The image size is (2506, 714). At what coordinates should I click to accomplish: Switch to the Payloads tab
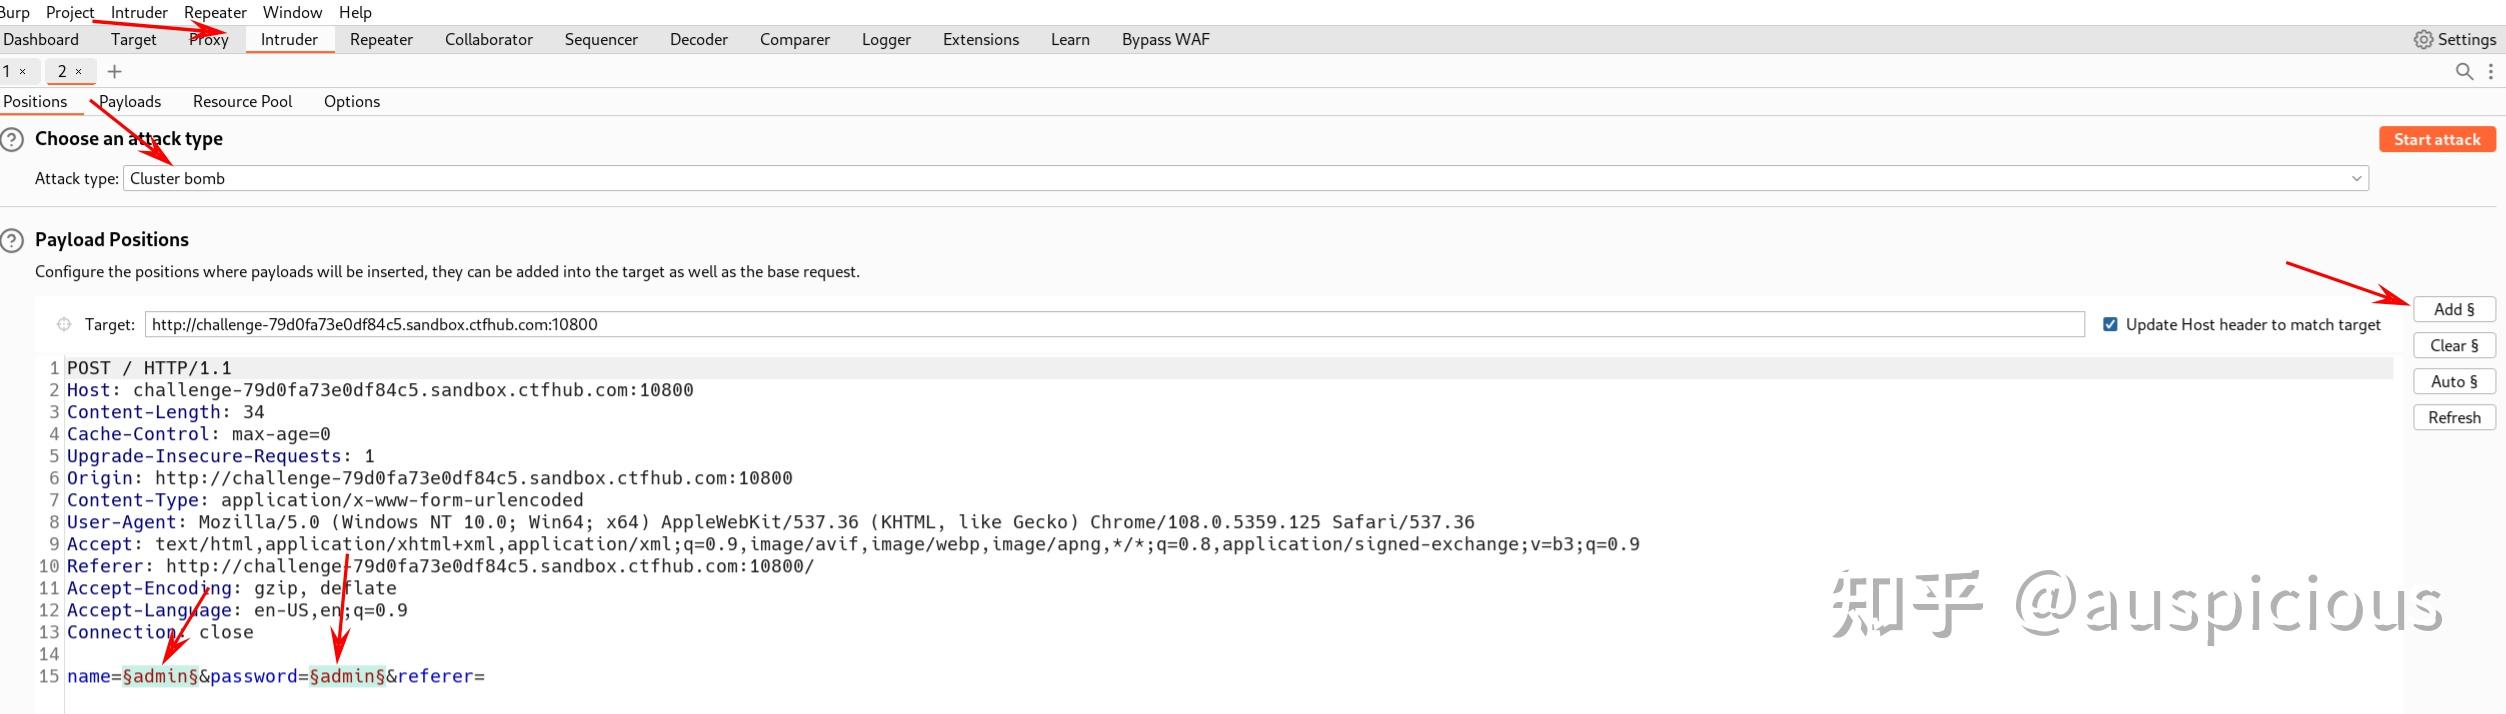click(x=130, y=102)
